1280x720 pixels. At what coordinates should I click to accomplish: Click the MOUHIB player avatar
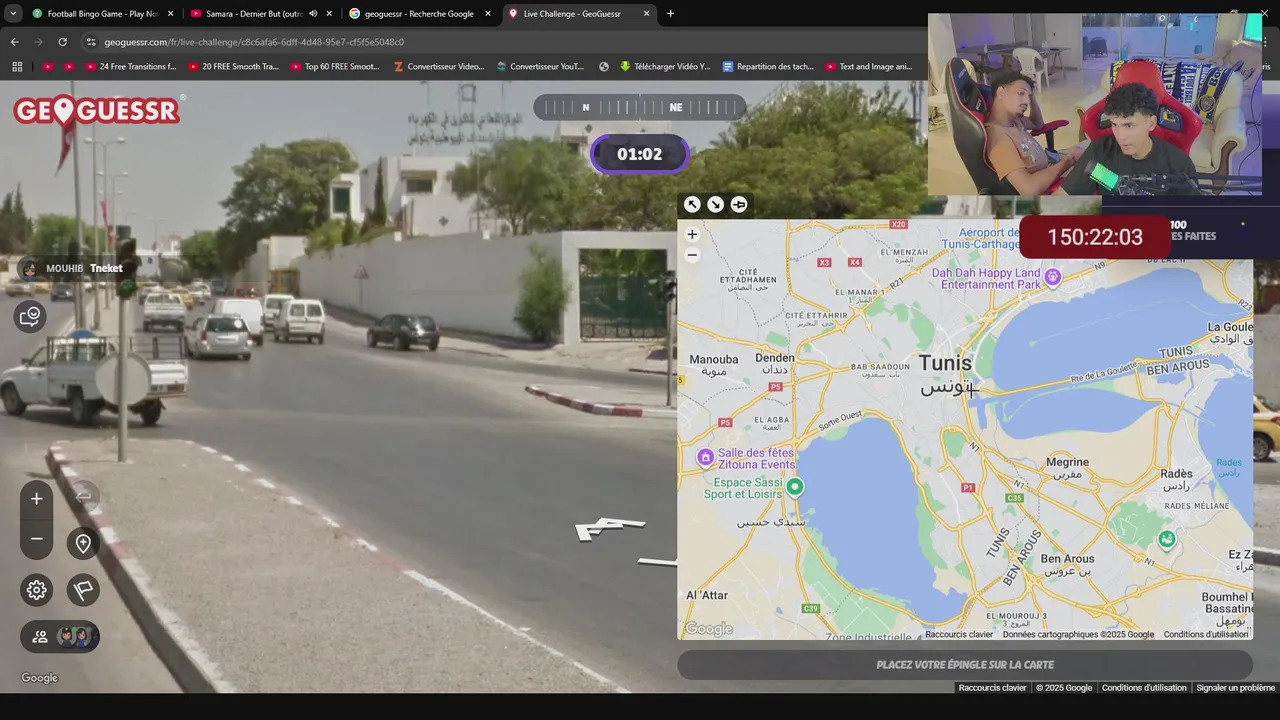pyautogui.click(x=30, y=268)
